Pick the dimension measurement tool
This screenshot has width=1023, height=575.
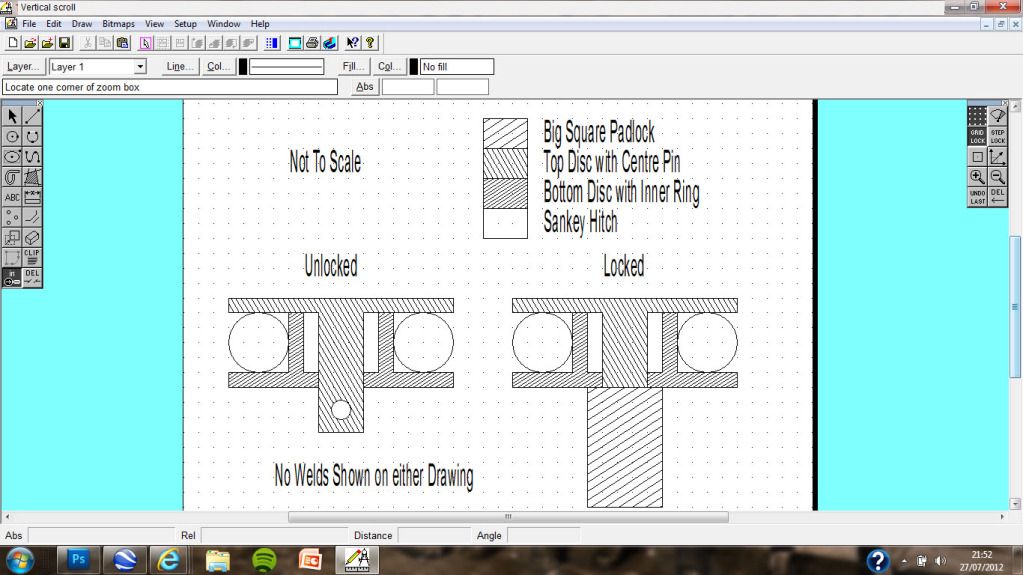[32, 197]
